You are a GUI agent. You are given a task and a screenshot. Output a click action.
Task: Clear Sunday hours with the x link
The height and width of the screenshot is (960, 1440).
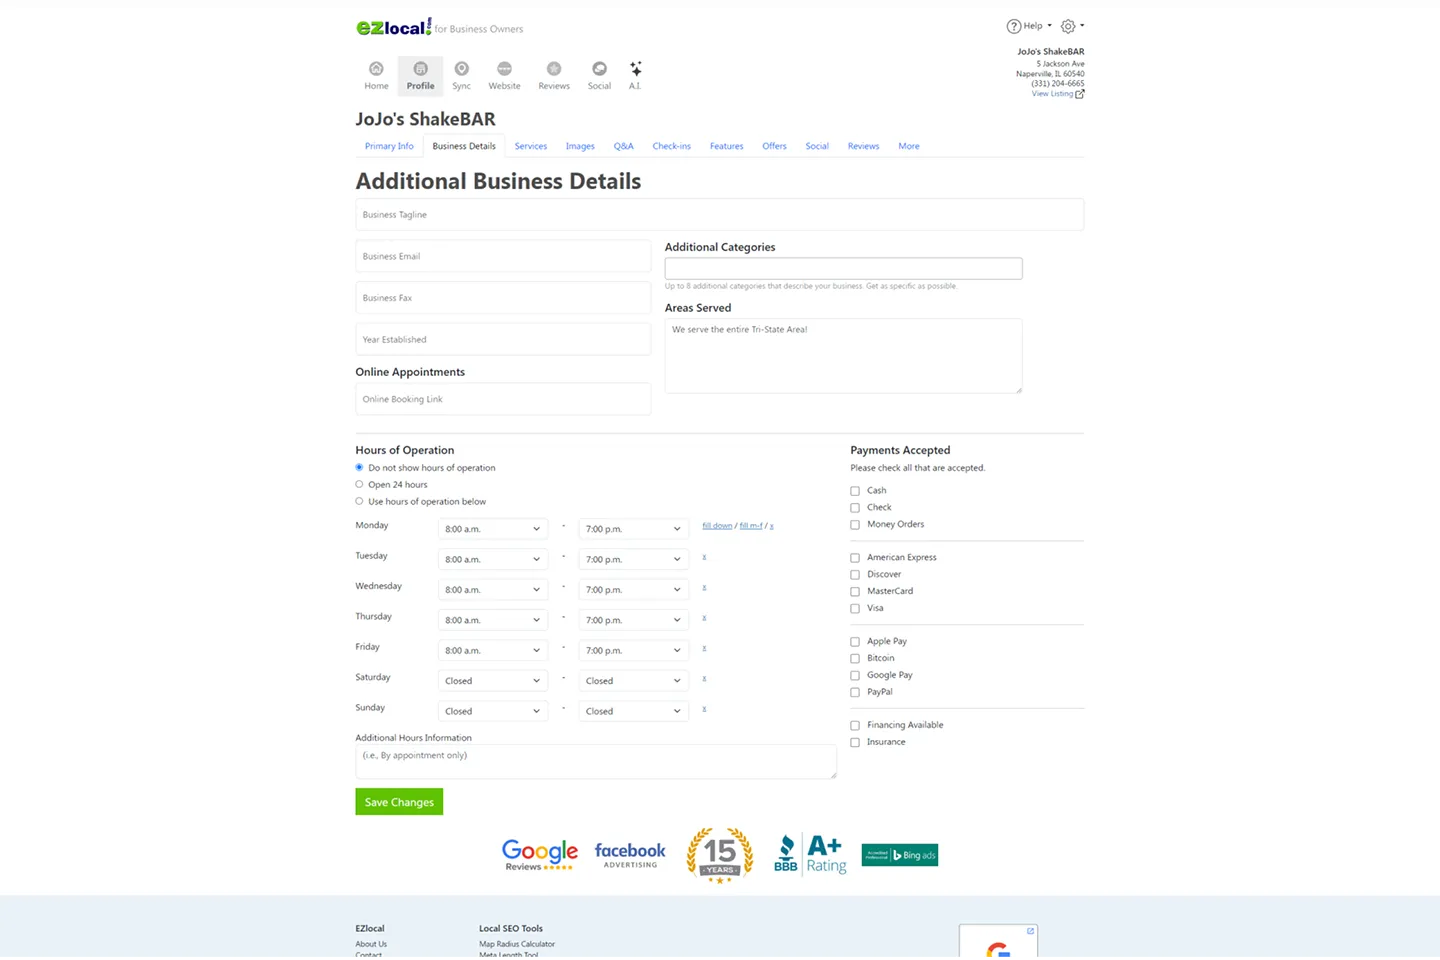click(704, 709)
